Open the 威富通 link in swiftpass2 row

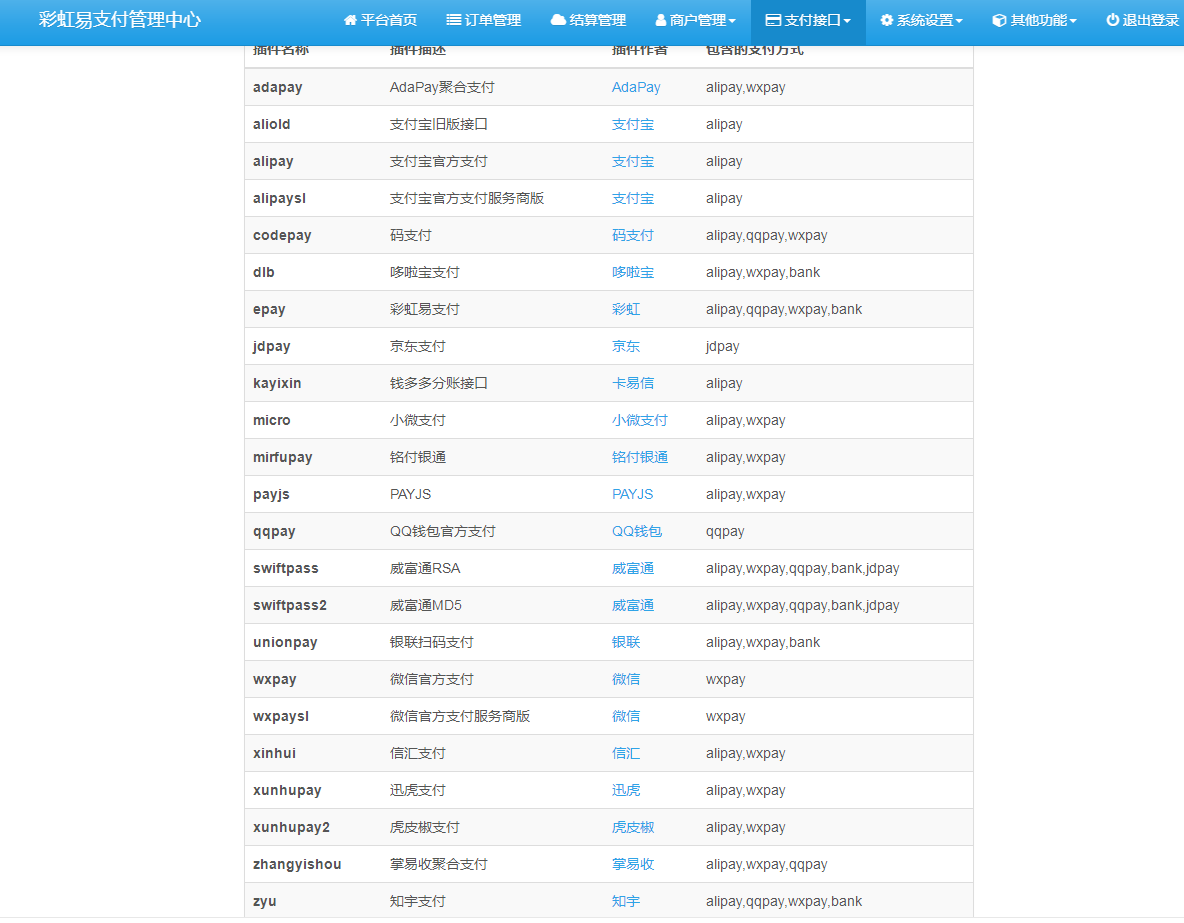tap(633, 605)
